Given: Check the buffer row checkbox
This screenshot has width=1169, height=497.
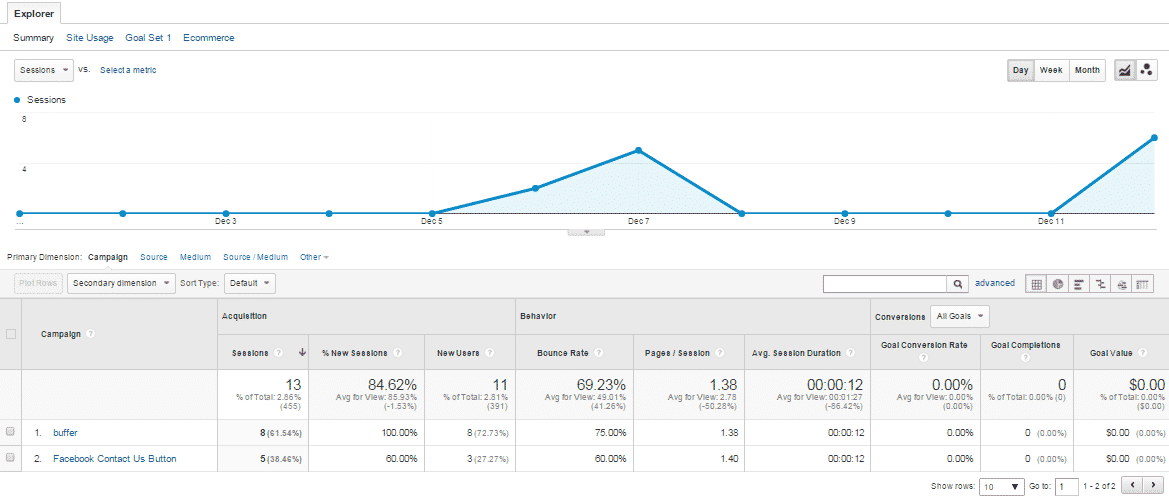Looking at the screenshot, I should tap(10, 431).
